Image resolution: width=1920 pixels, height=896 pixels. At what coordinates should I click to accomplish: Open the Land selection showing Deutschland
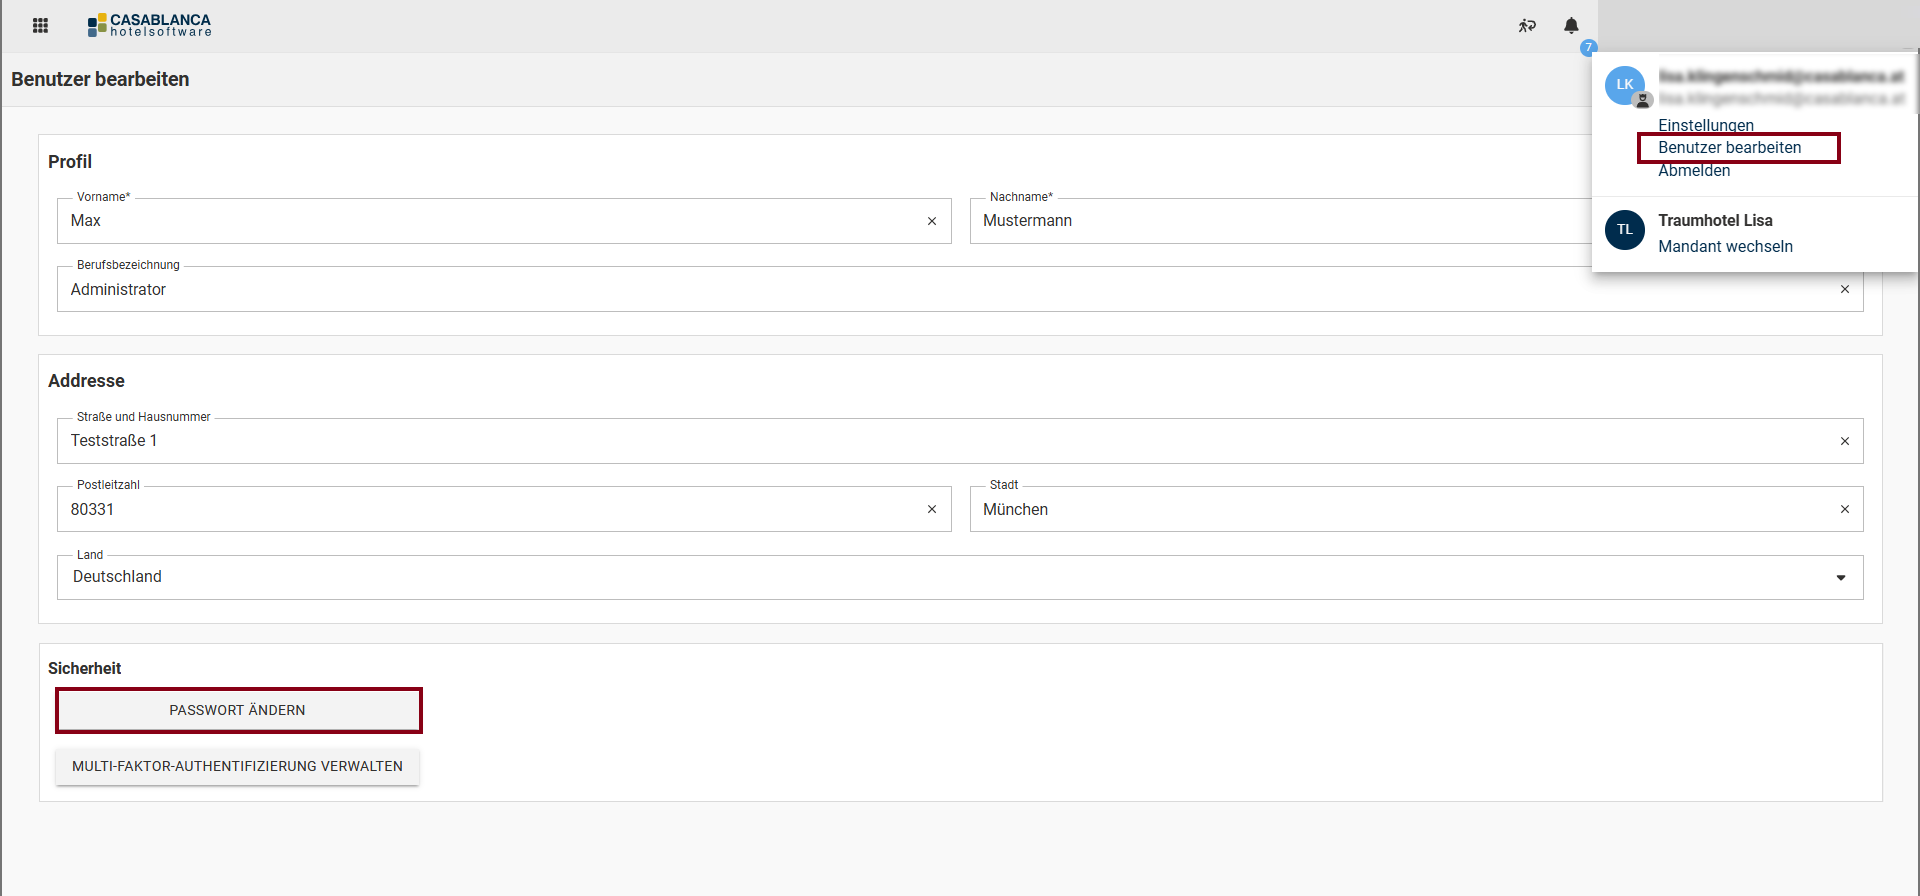click(x=900, y=578)
